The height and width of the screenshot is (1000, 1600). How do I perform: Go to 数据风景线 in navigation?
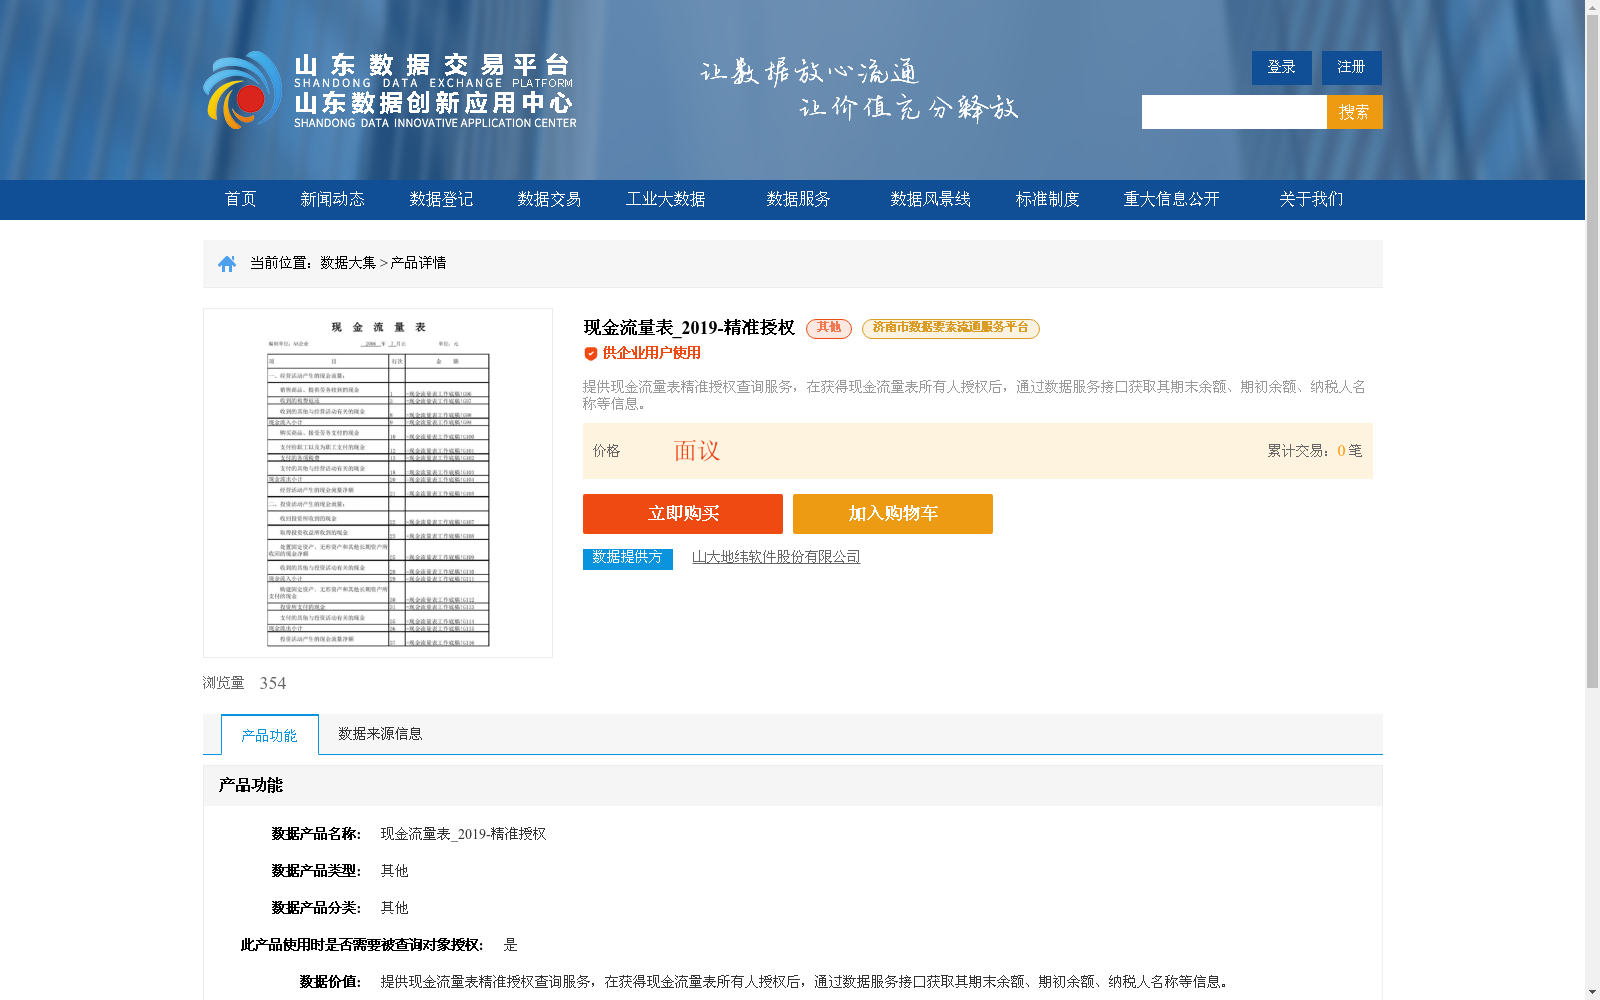[931, 199]
